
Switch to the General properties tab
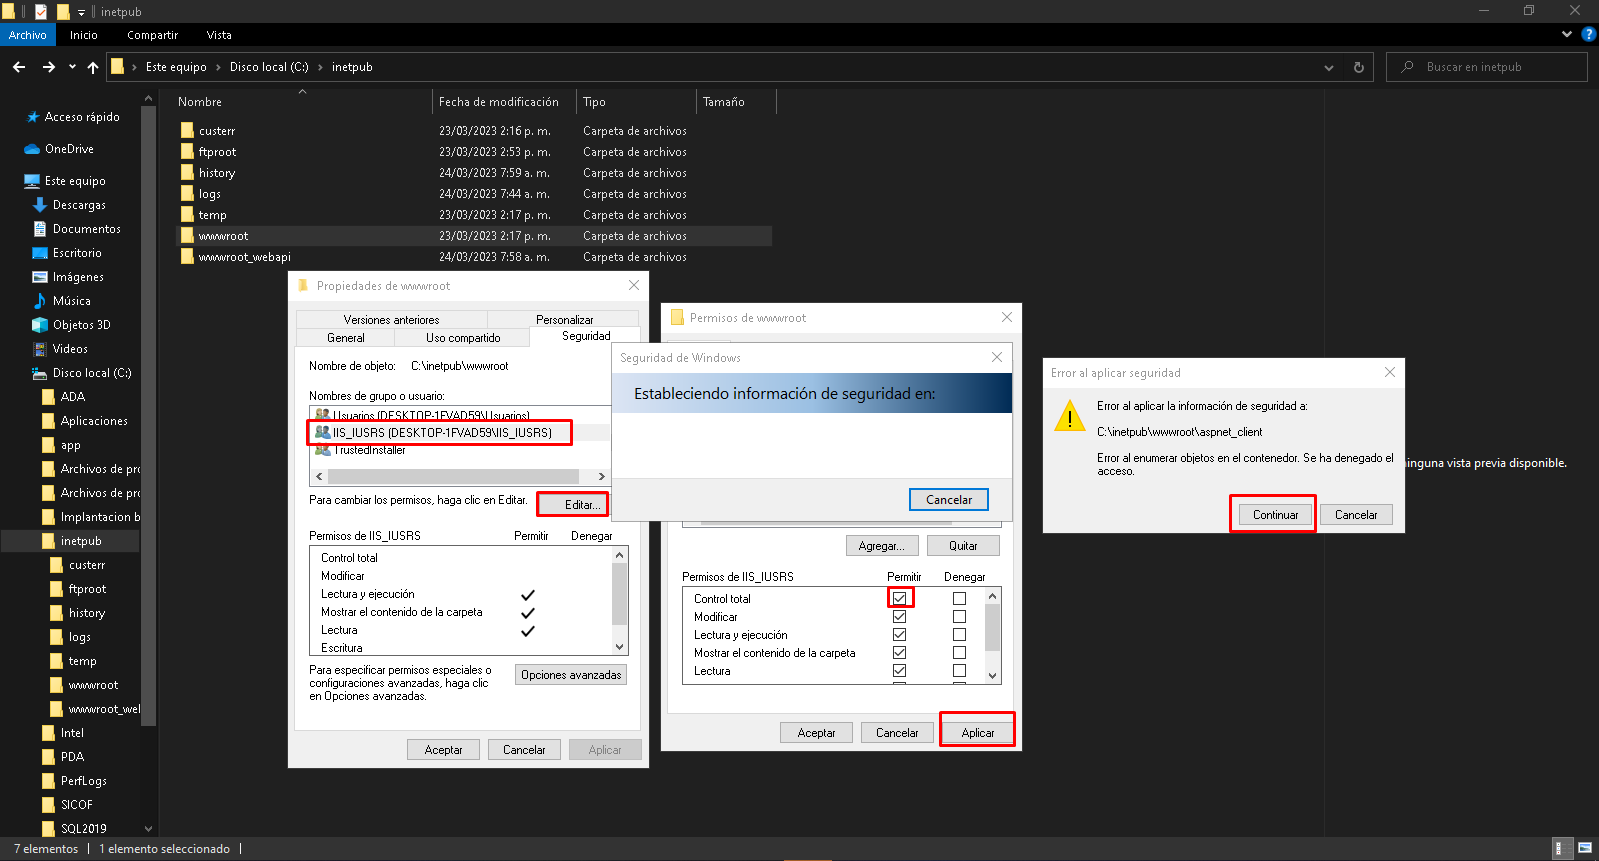[346, 338]
